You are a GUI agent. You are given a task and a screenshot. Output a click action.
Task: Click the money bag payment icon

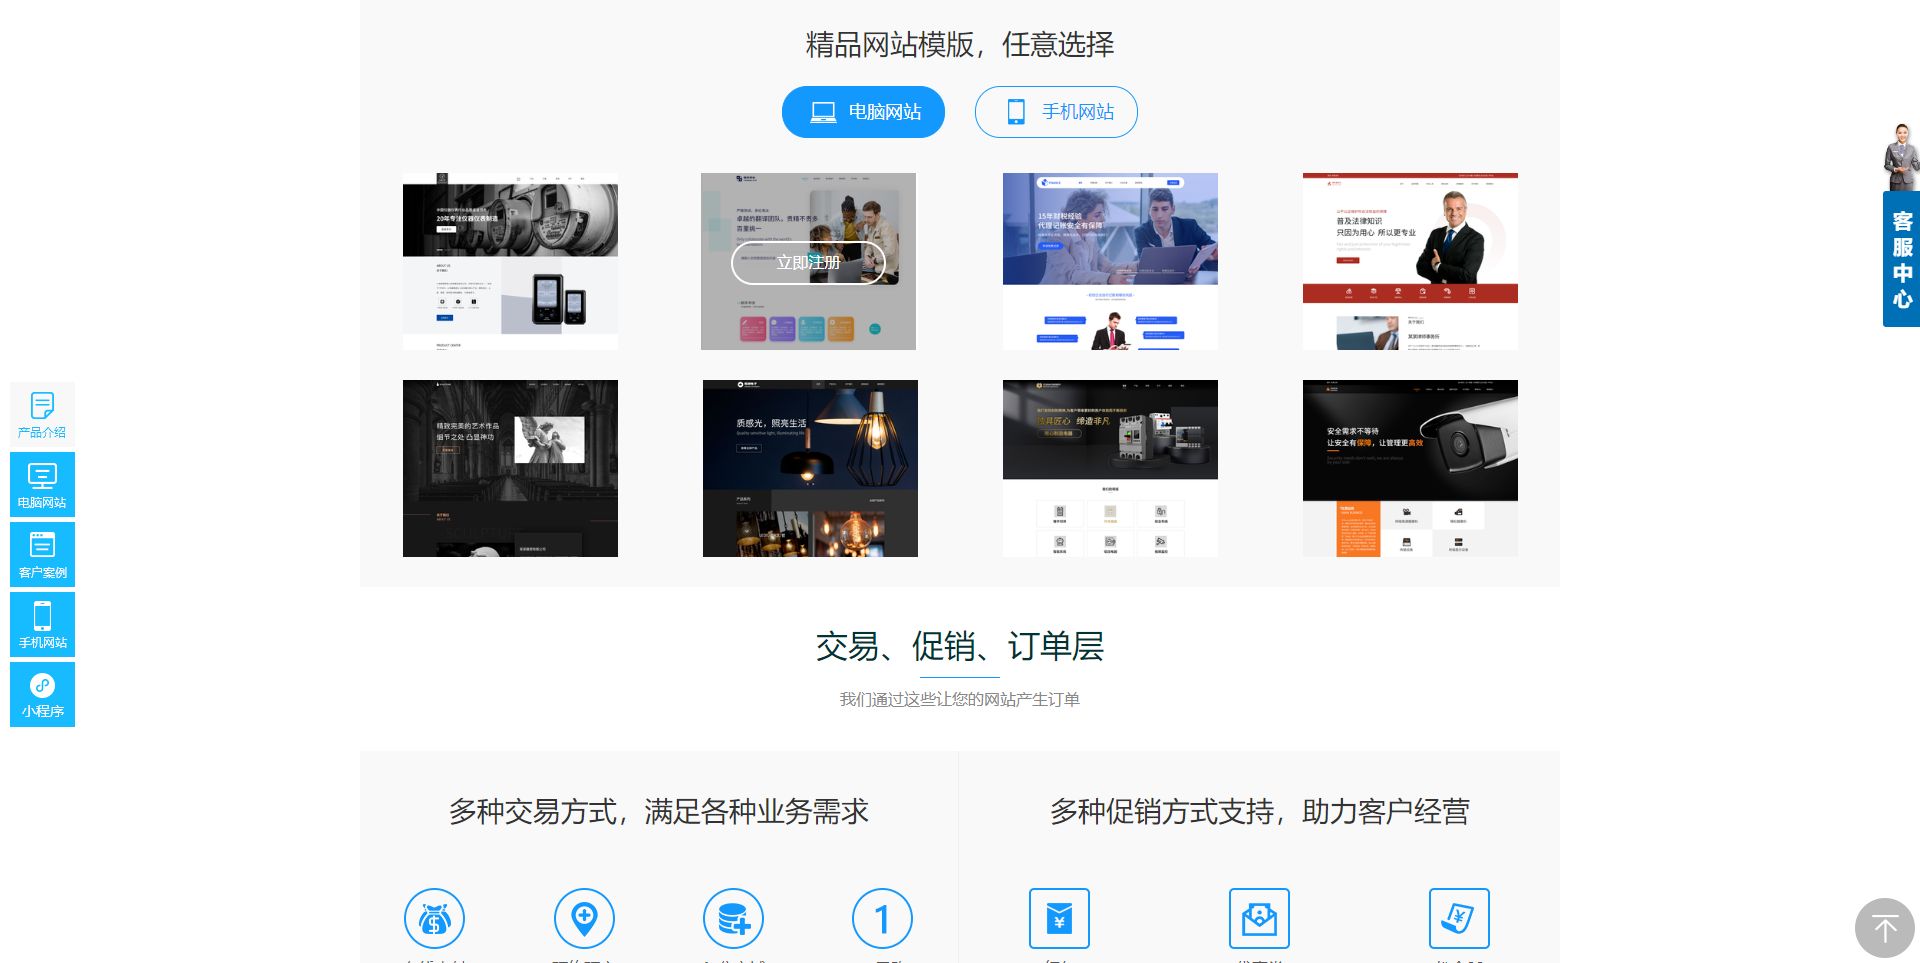[x=434, y=918]
